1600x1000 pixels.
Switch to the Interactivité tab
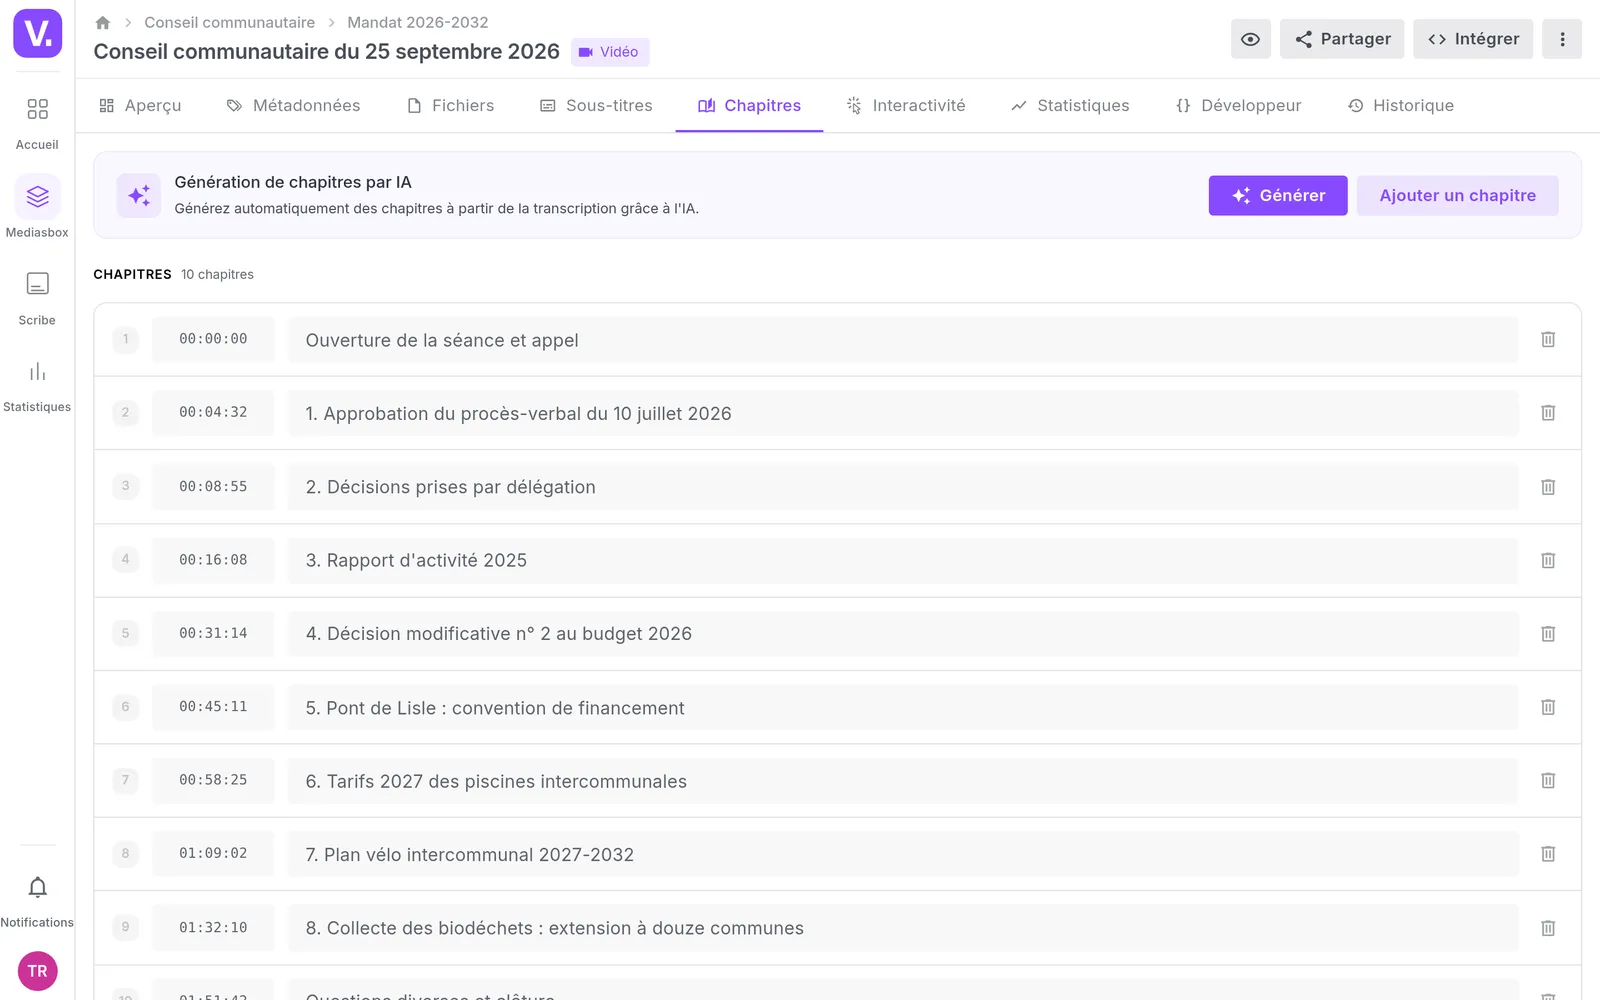[906, 105]
